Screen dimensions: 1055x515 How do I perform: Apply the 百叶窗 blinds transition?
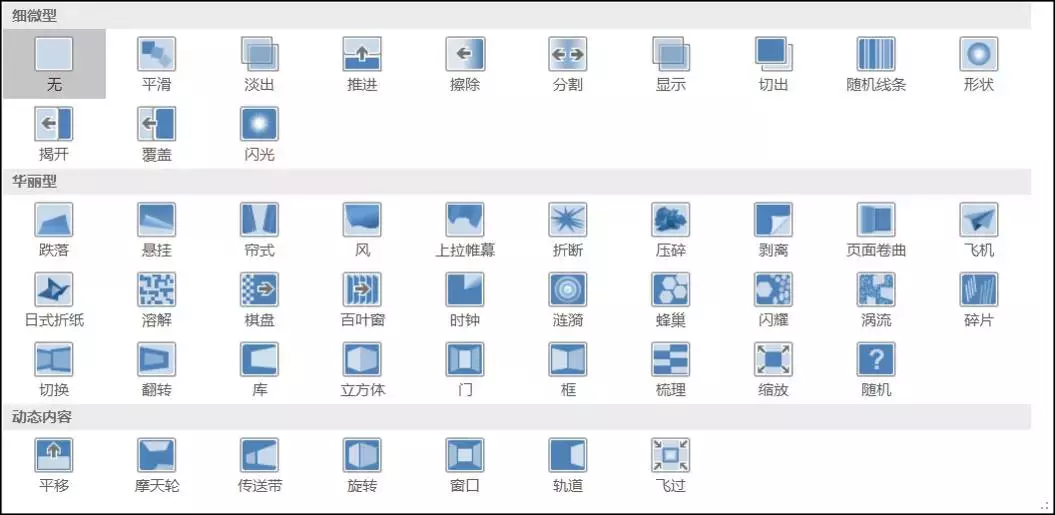click(362, 300)
